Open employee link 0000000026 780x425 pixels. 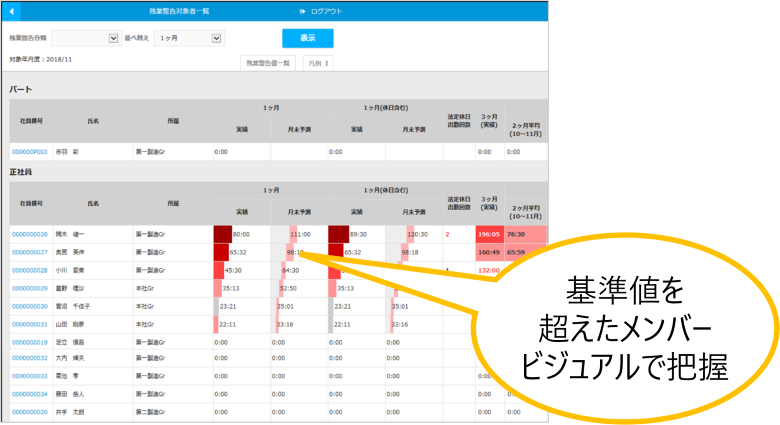[x=30, y=234]
